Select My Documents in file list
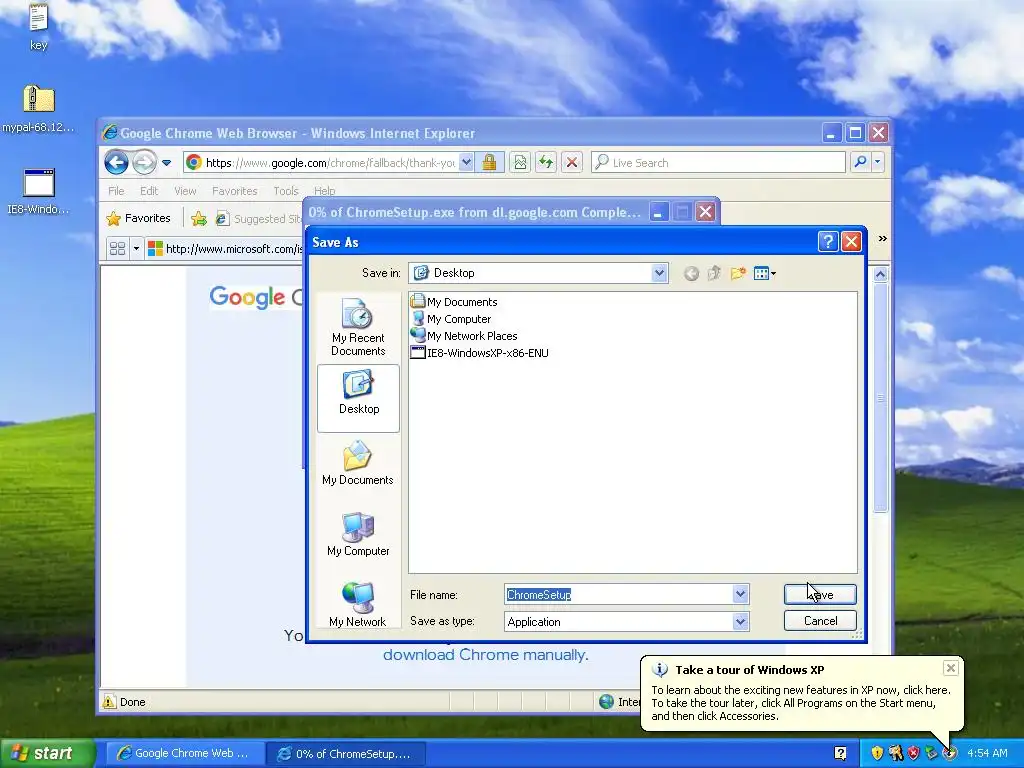This screenshot has width=1024, height=768. coord(454,302)
